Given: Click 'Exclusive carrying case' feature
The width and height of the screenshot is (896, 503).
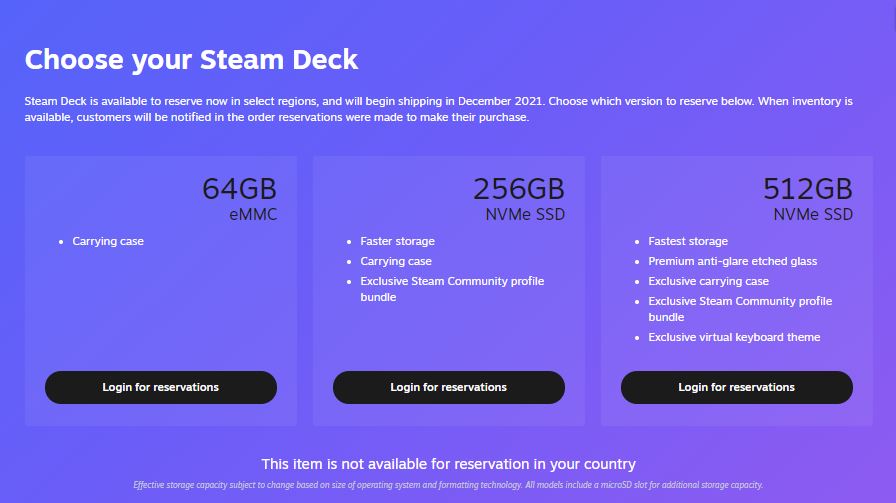Looking at the screenshot, I should pyautogui.click(x=709, y=281).
